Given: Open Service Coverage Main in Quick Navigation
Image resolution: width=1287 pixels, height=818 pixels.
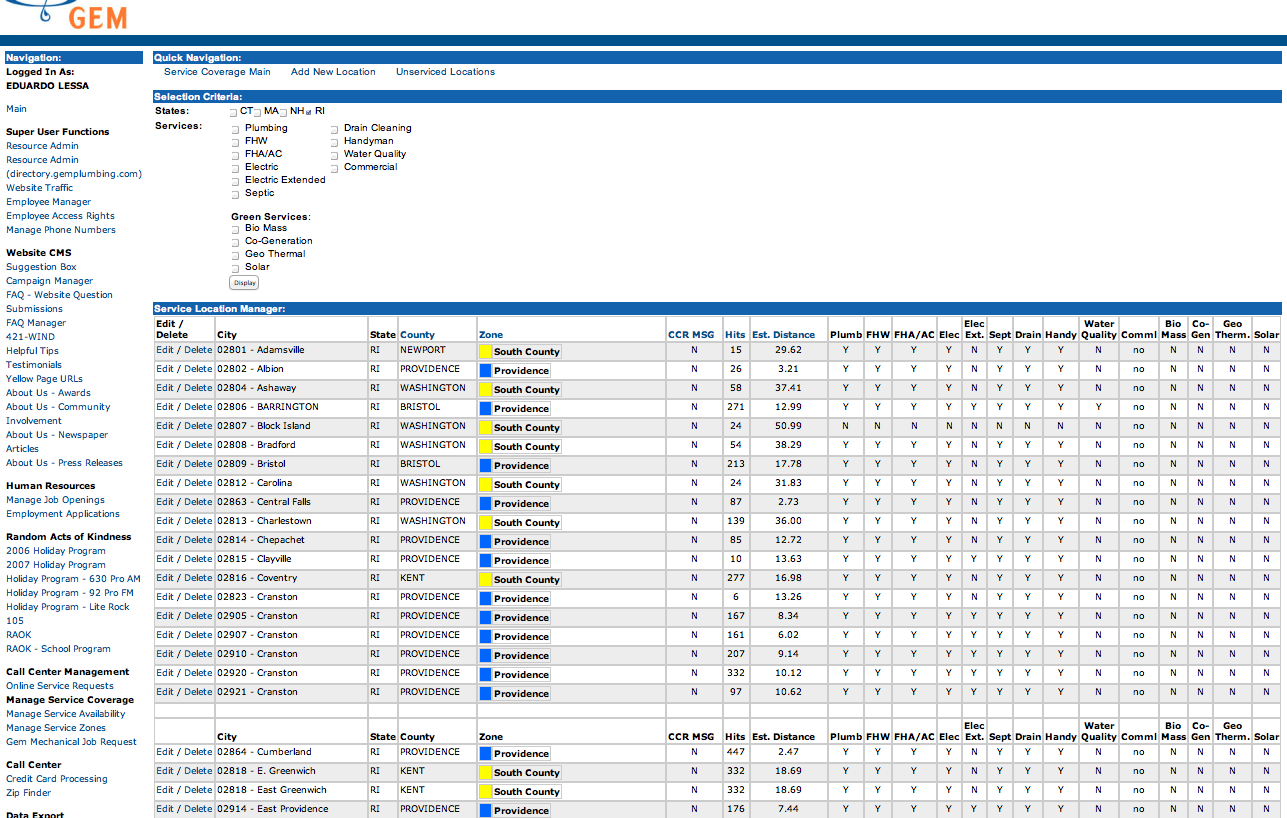Looking at the screenshot, I should point(217,72).
